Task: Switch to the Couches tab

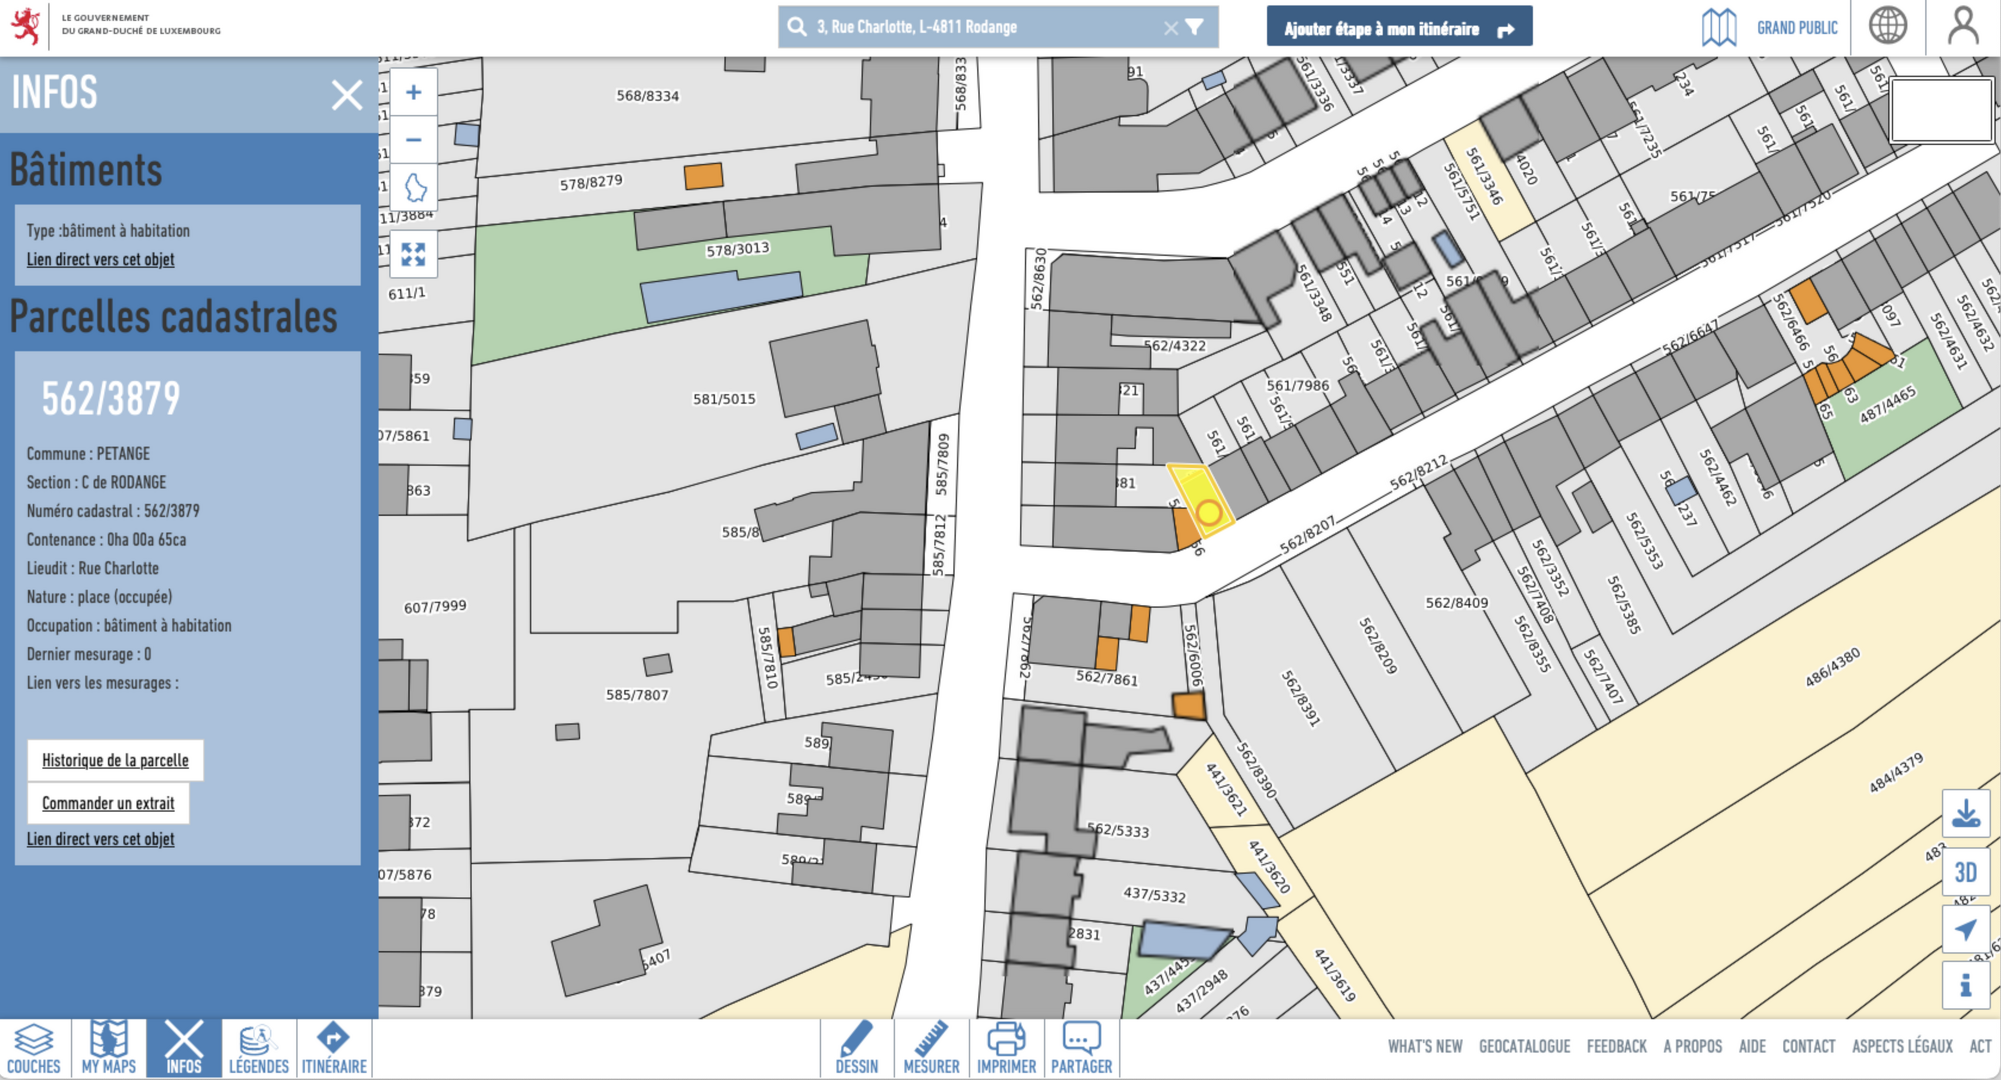Action: click(34, 1048)
